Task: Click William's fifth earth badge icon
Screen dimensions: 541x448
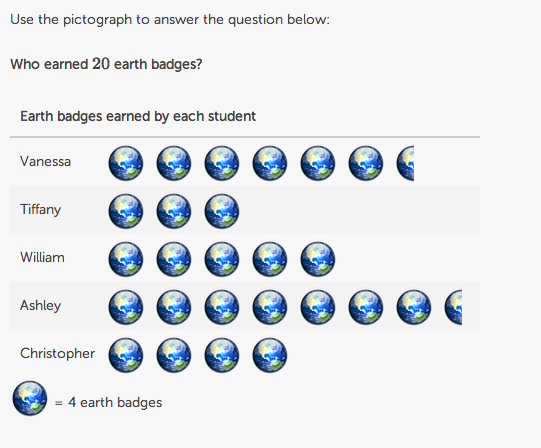Action: click(x=317, y=259)
